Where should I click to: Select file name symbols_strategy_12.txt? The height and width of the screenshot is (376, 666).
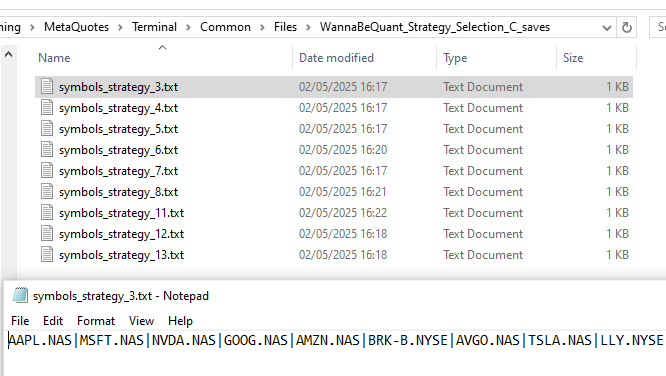pyautogui.click(x=121, y=234)
